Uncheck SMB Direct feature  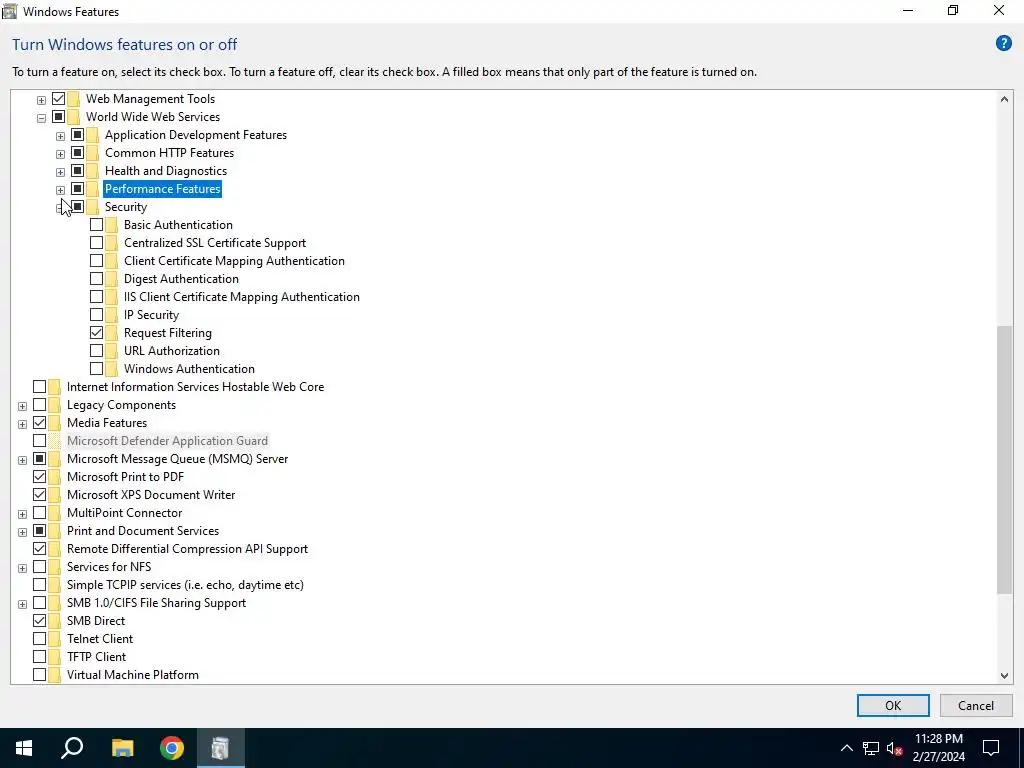39,620
